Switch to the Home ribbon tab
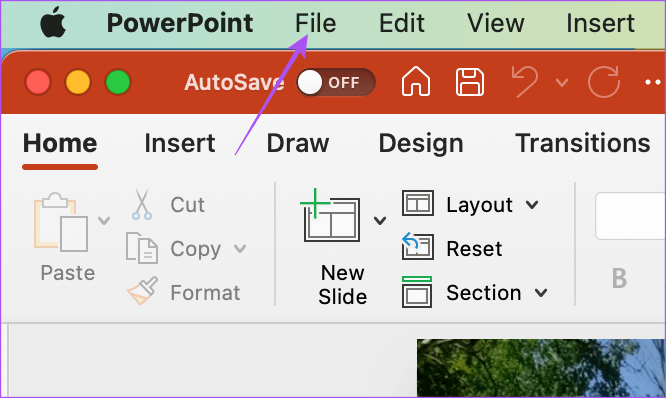The image size is (666, 398). [x=60, y=143]
